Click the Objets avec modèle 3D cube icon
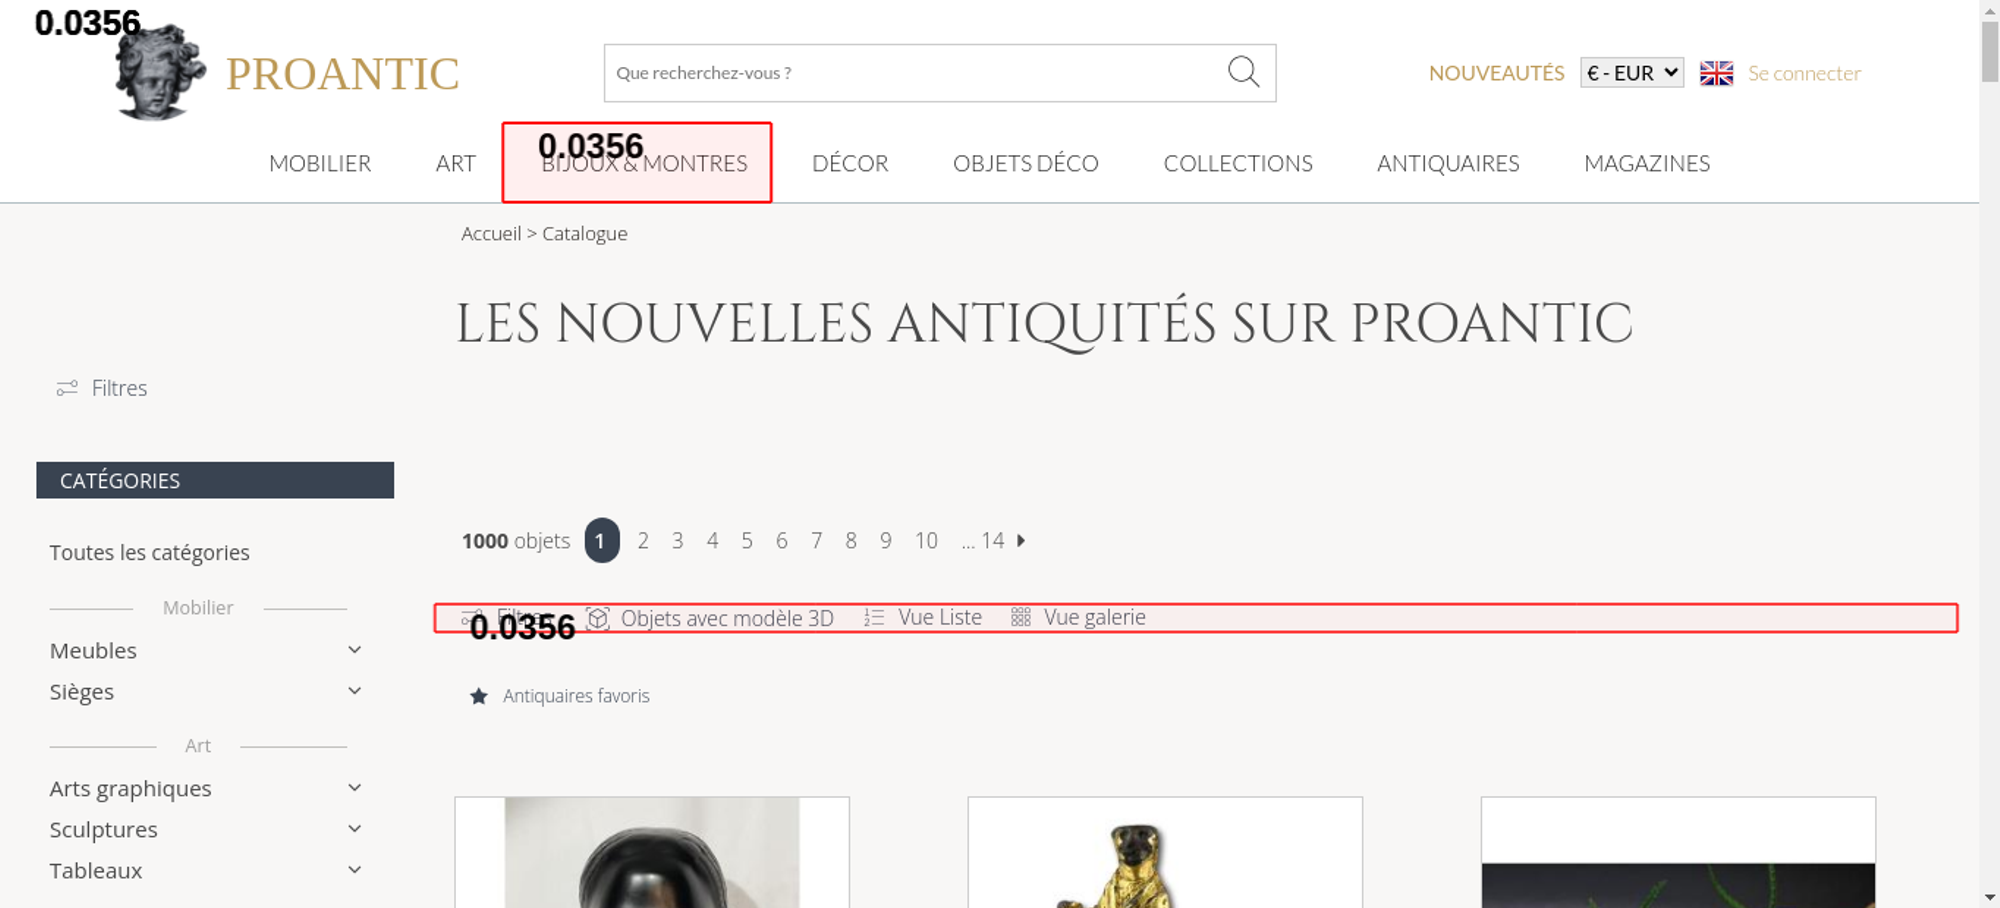 coord(598,618)
